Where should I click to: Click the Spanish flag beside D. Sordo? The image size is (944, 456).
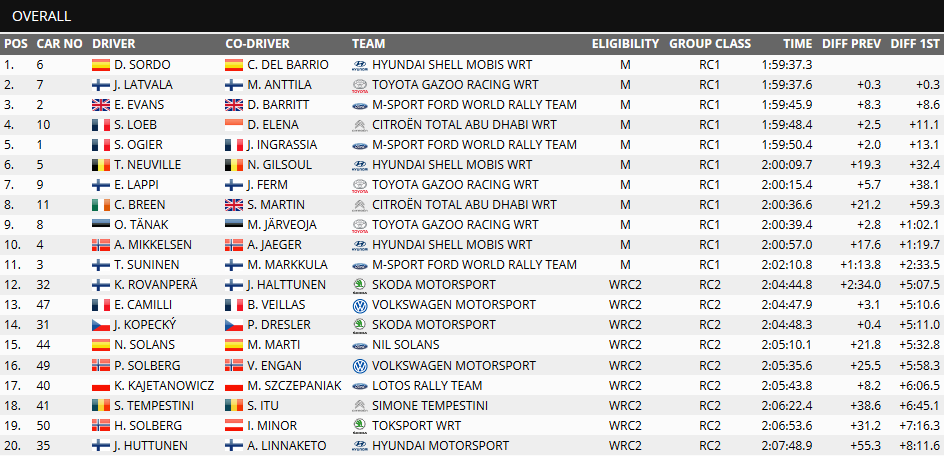(x=100, y=64)
